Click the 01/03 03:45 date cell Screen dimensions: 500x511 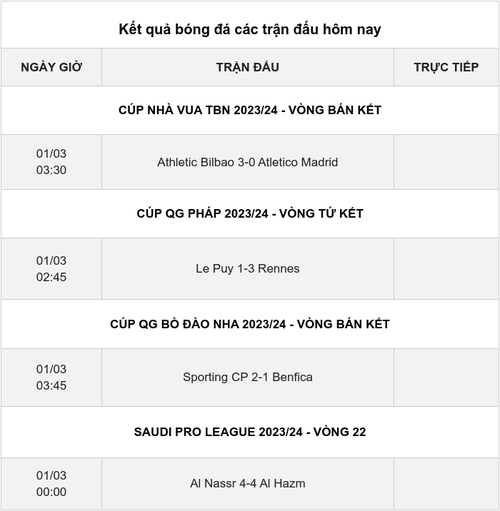[x=51, y=377]
